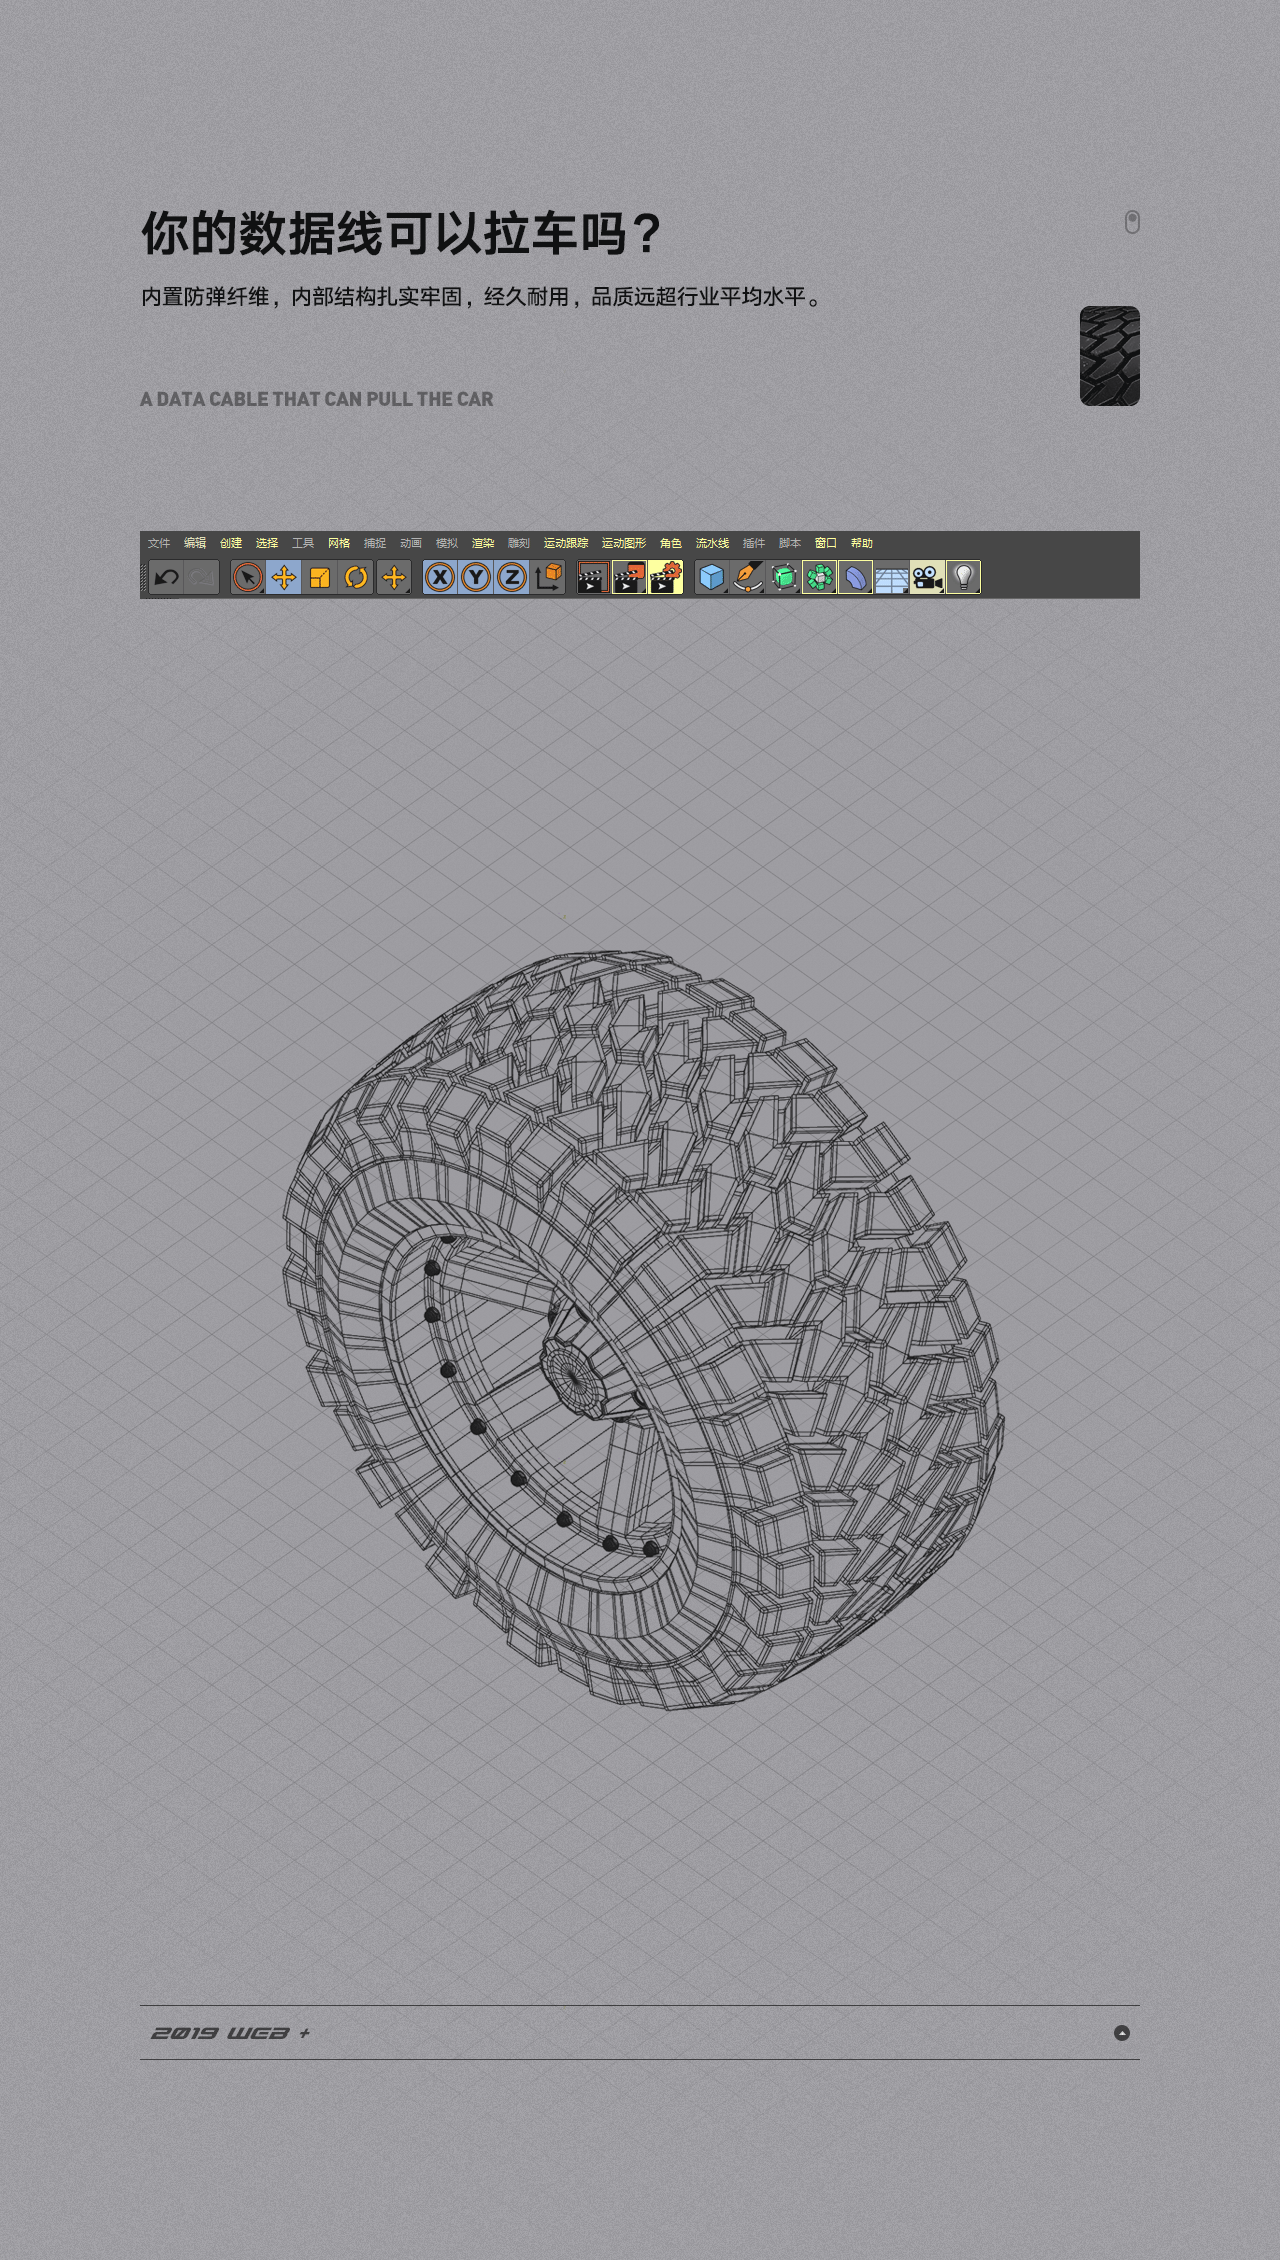The image size is (1280, 2260).
Task: Open the 帮助 menu
Action: pos(862,543)
